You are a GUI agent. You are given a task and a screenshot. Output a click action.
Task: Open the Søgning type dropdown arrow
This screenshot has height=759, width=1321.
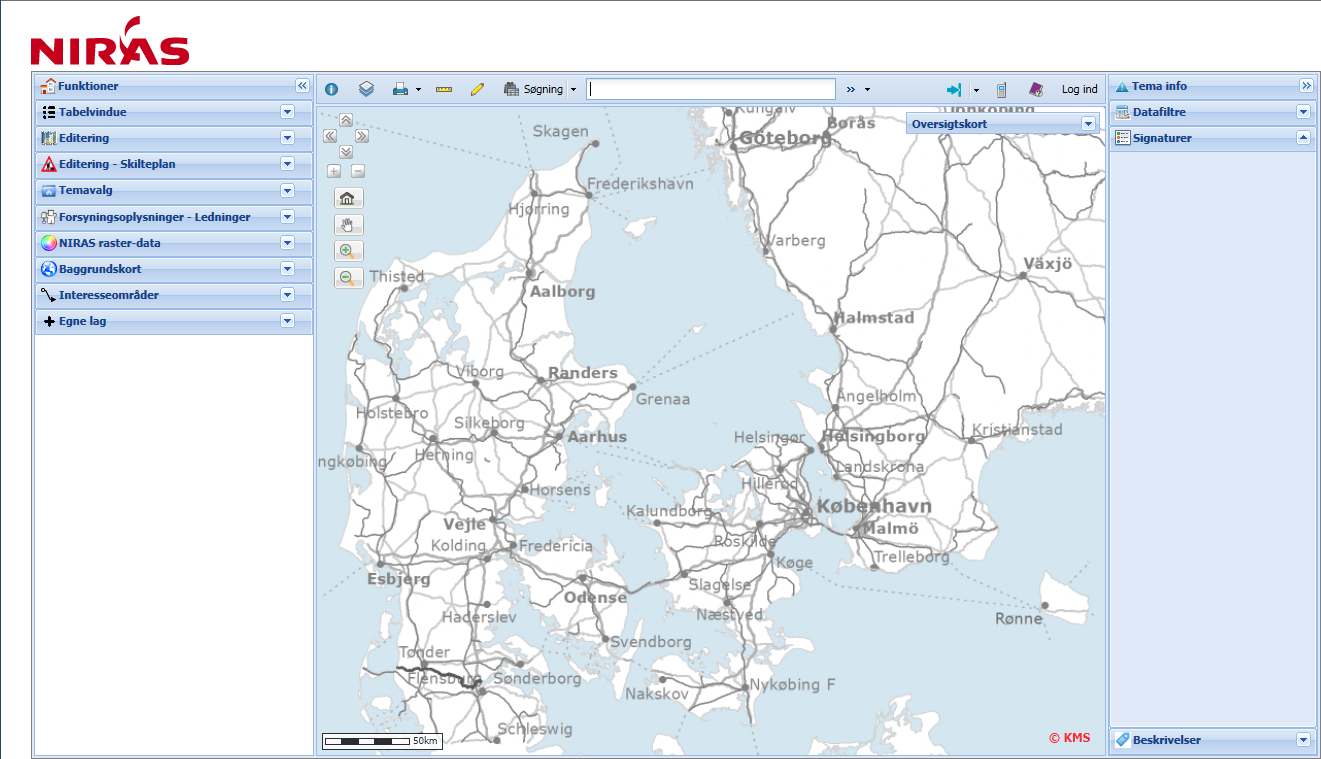(x=574, y=90)
